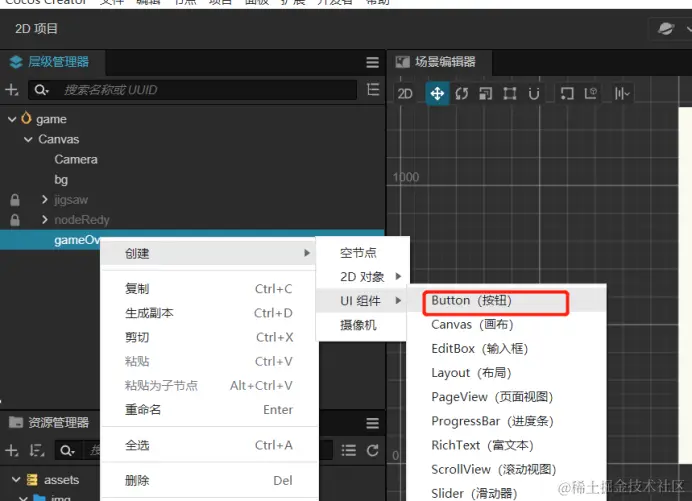
Task: Collapse the Canvas node
Action: 28,139
